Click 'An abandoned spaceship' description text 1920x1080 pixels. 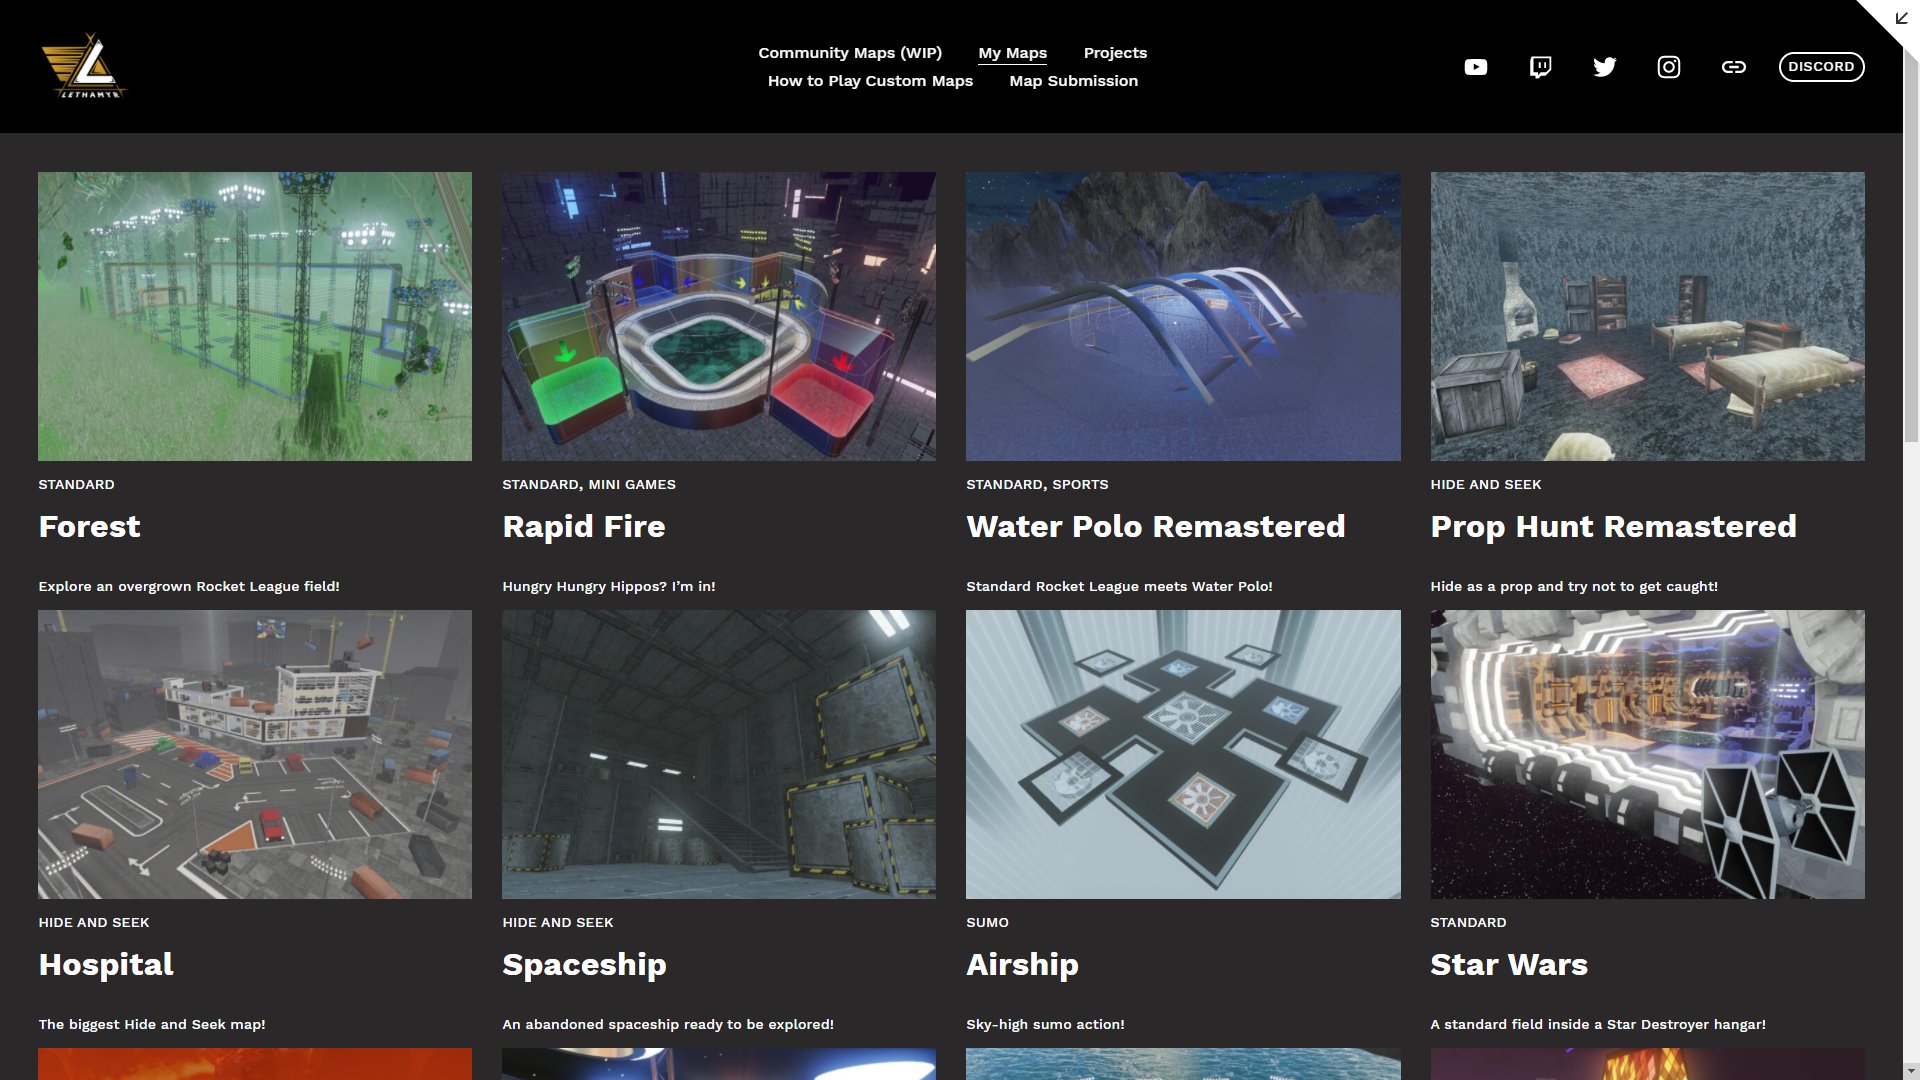pos(668,1024)
